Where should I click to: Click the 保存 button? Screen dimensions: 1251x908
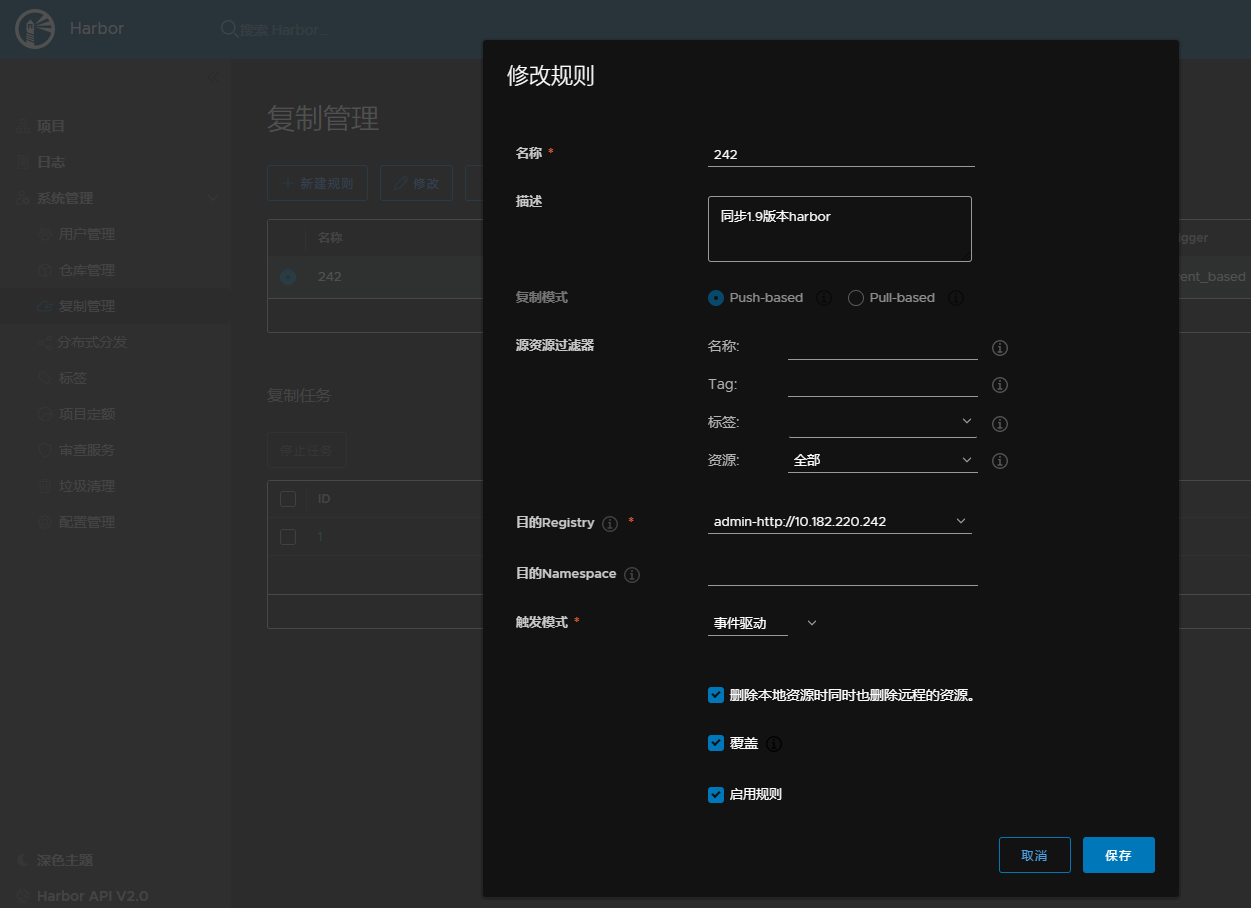click(1119, 855)
